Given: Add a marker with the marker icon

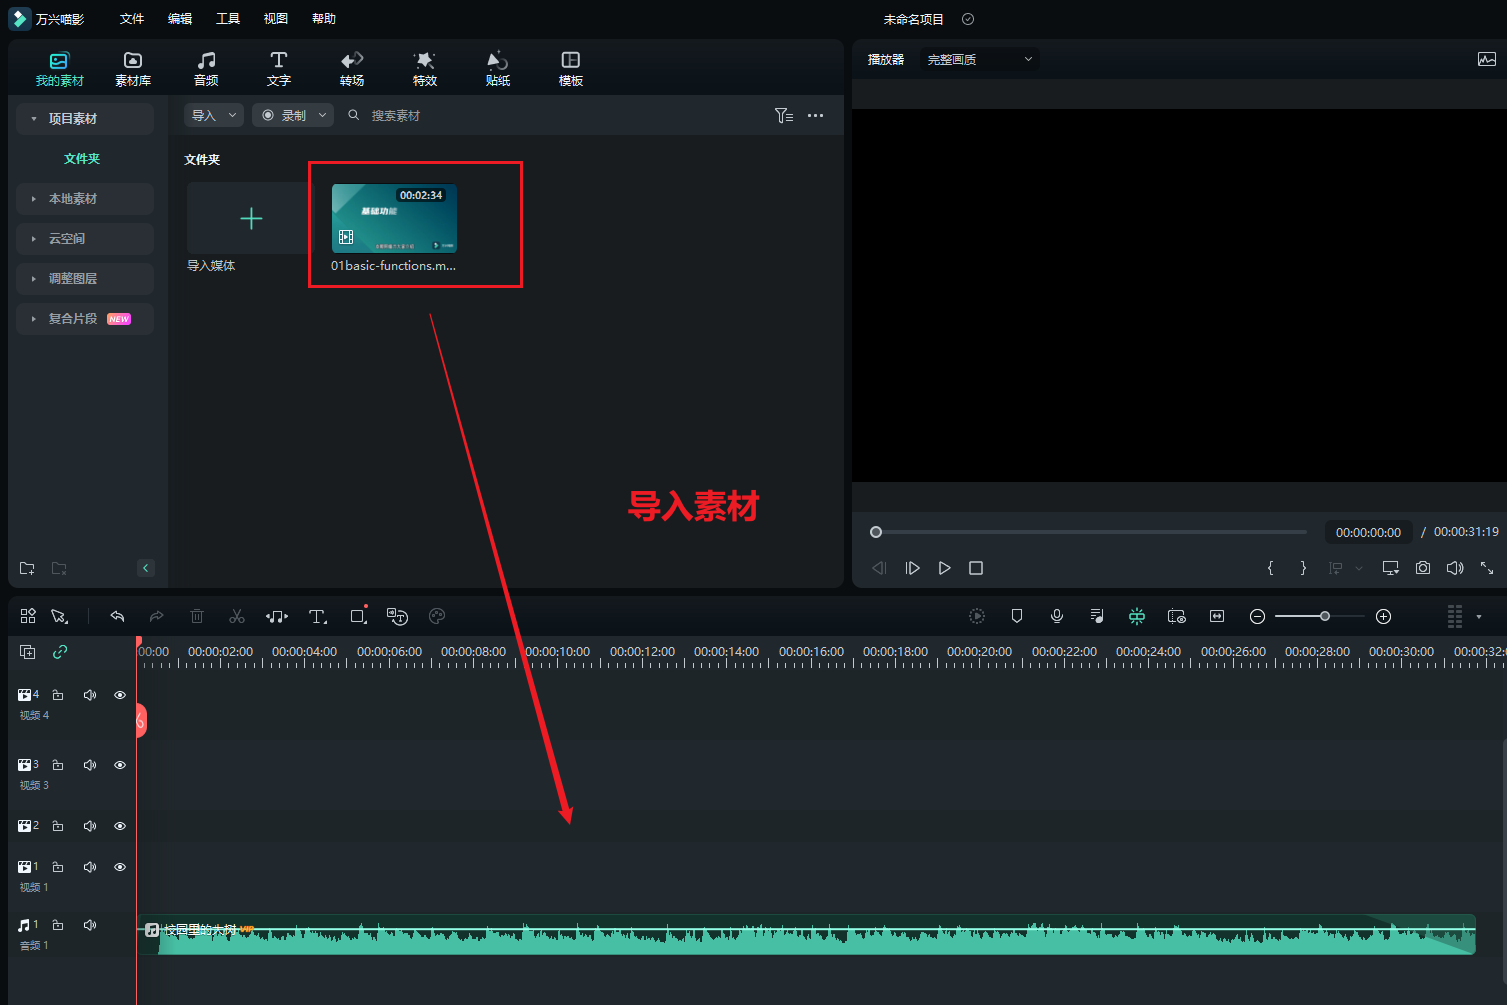Looking at the screenshot, I should coord(1016,617).
